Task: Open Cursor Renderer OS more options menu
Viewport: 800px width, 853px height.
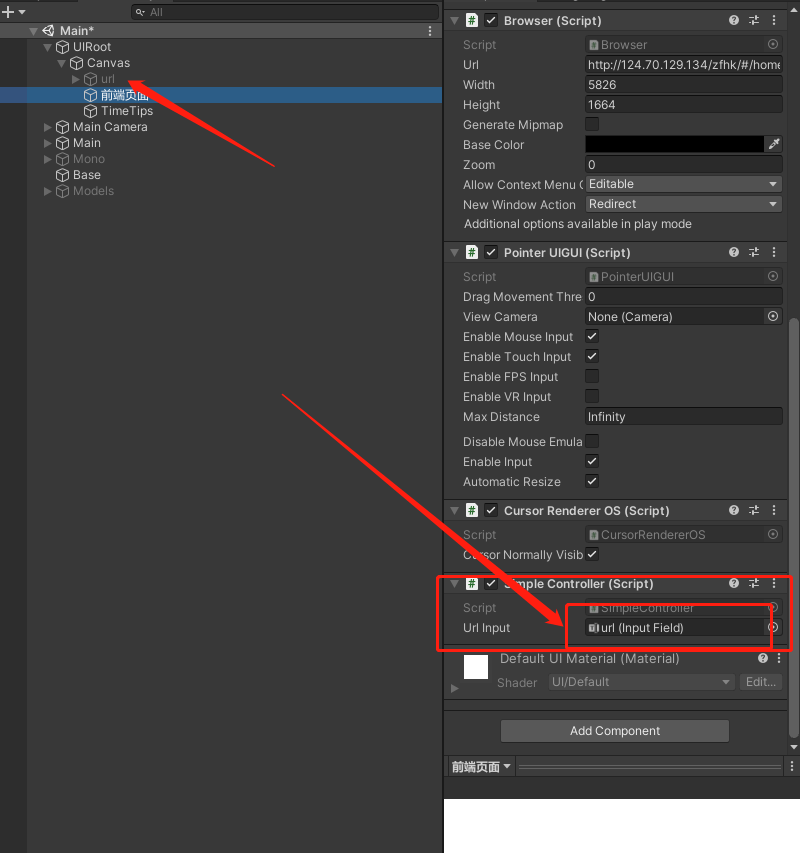Action: pyautogui.click(x=773, y=510)
